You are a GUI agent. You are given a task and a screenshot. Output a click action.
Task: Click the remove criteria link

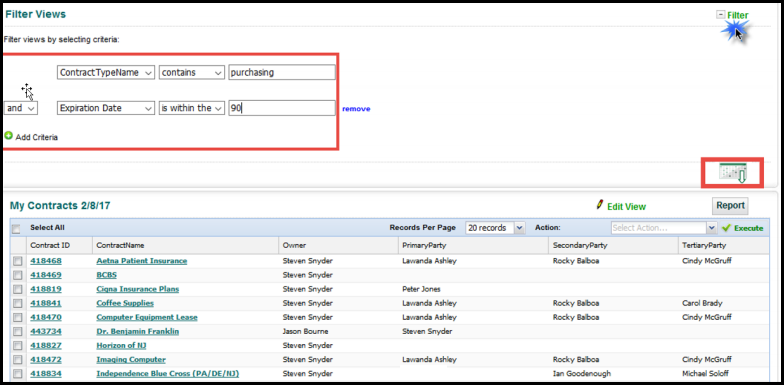point(356,108)
